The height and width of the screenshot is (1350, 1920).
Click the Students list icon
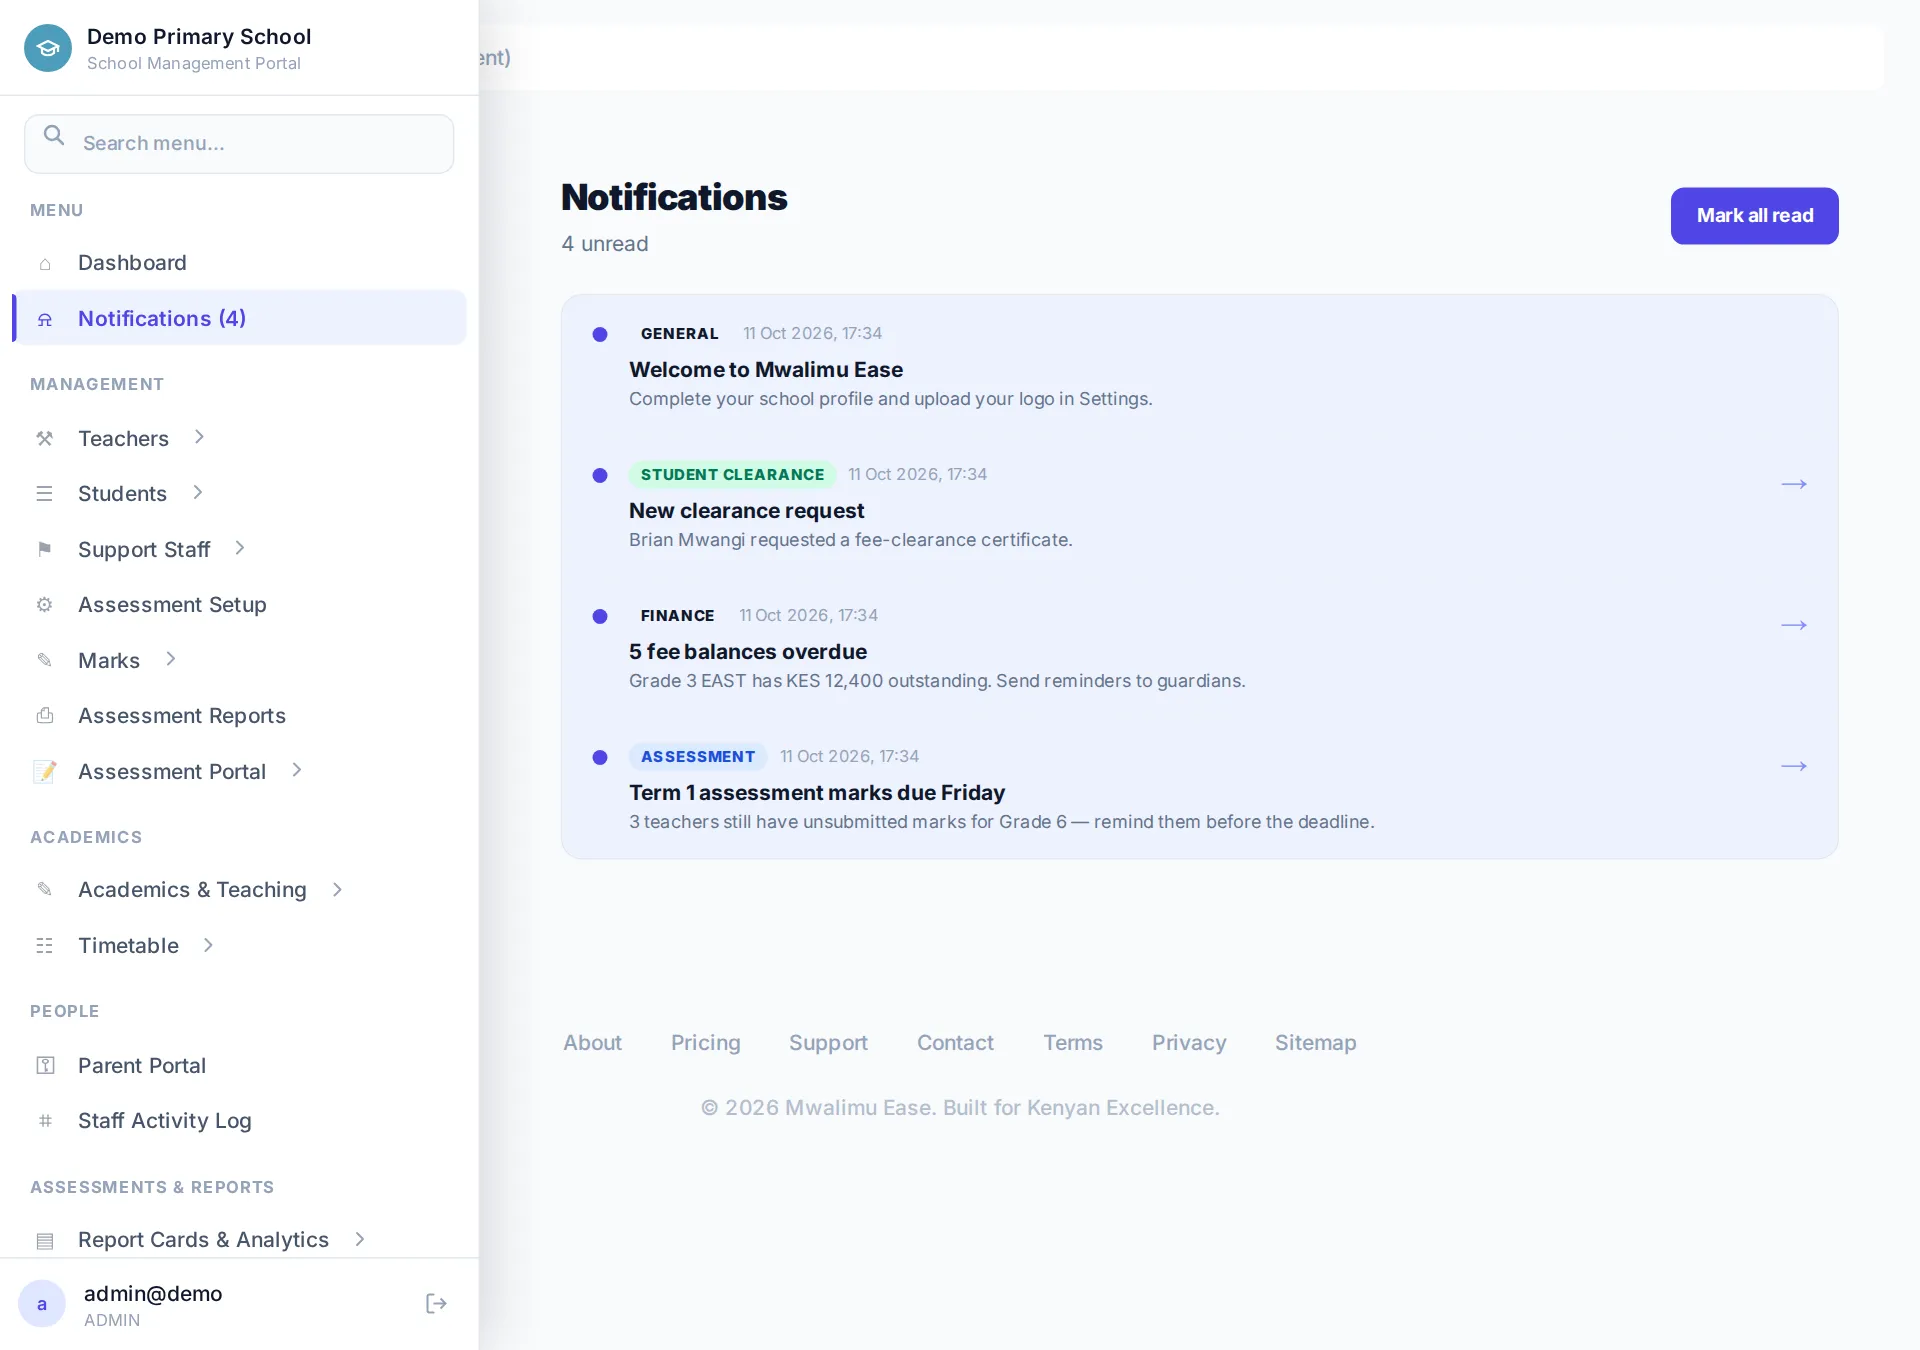tap(45, 494)
